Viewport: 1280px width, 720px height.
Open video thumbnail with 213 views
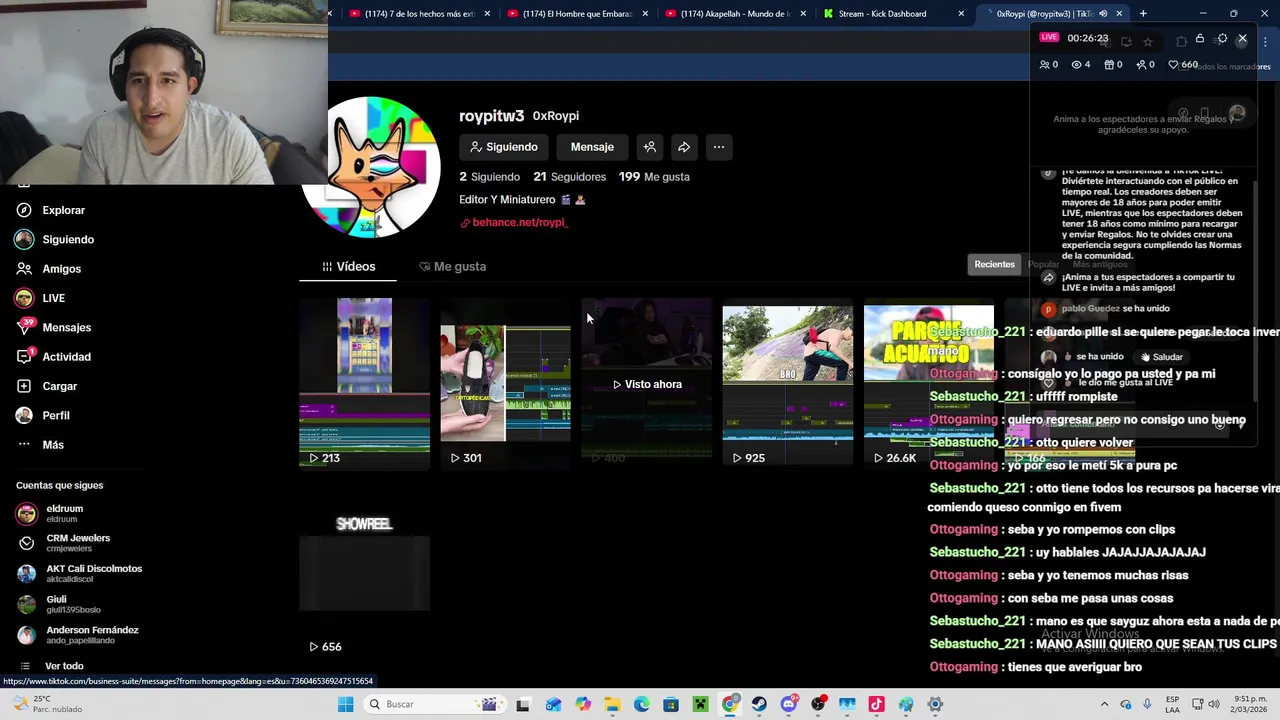pyautogui.click(x=364, y=383)
